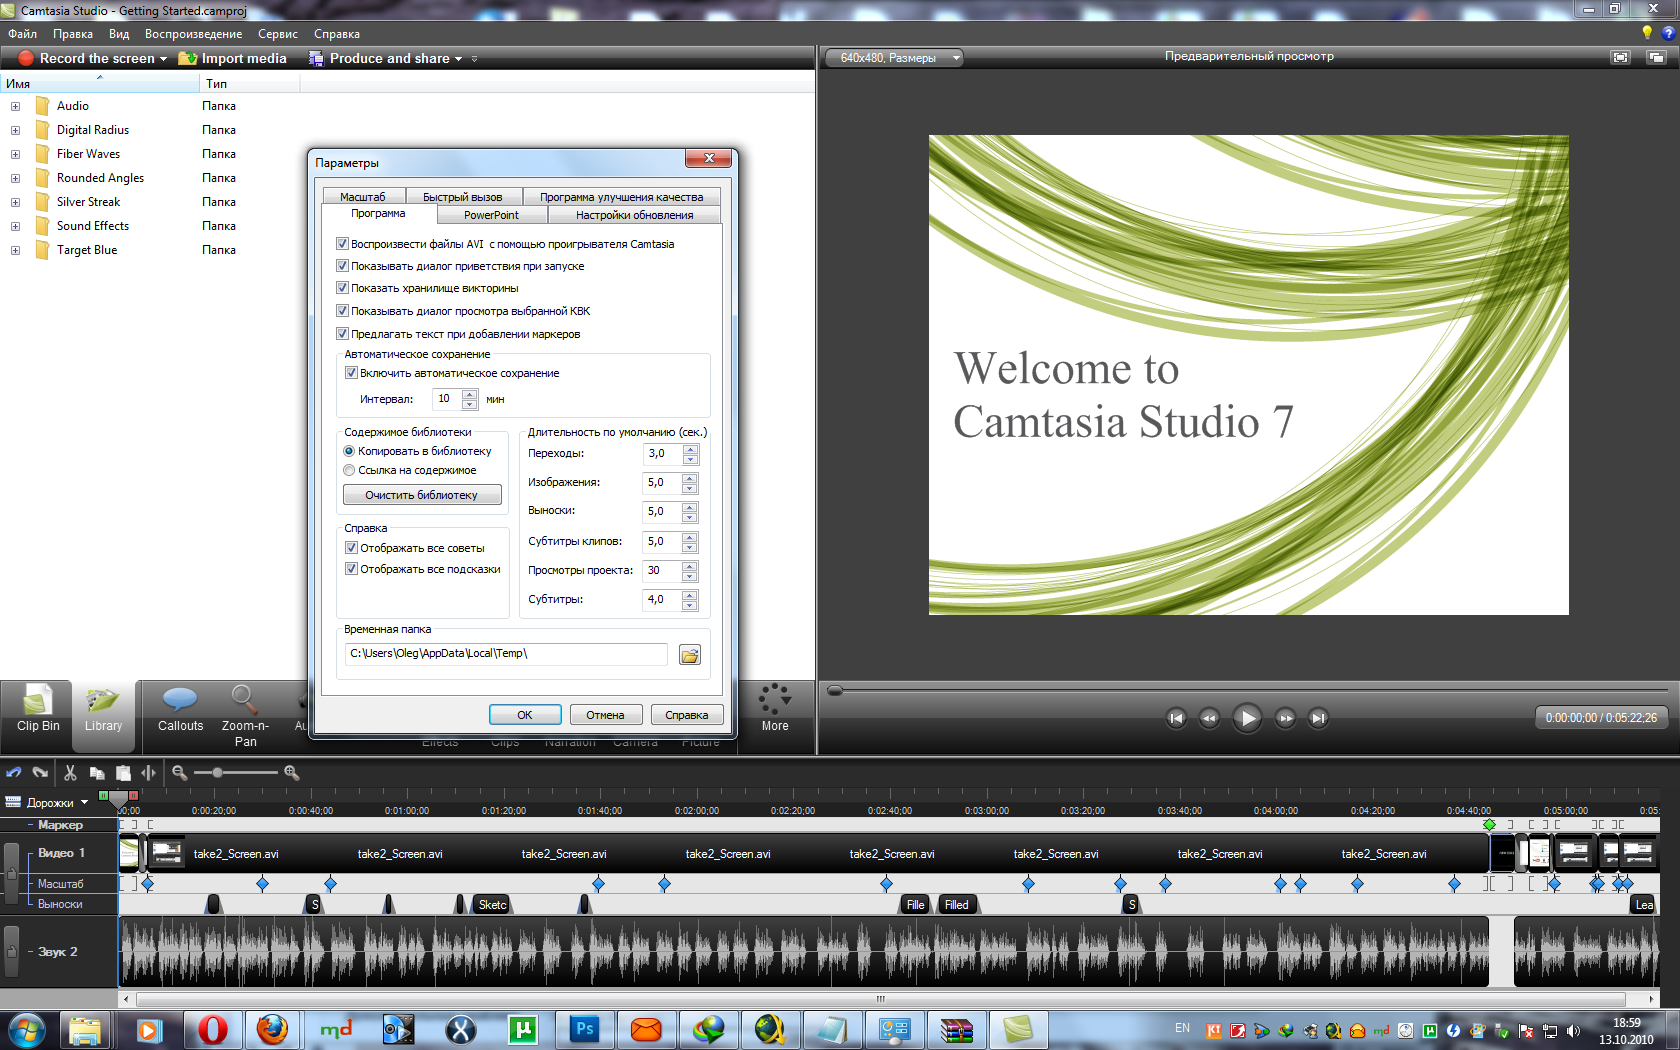This screenshot has height=1050, width=1680.
Task: Click the Paste icon in timeline toolbar
Action: (x=123, y=773)
